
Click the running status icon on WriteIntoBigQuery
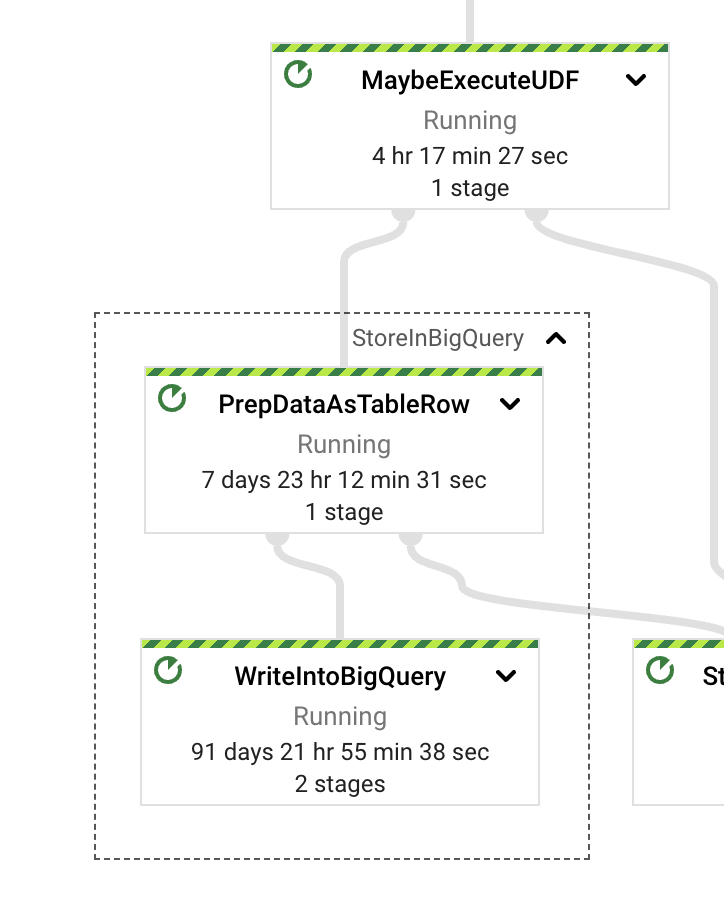[168, 670]
